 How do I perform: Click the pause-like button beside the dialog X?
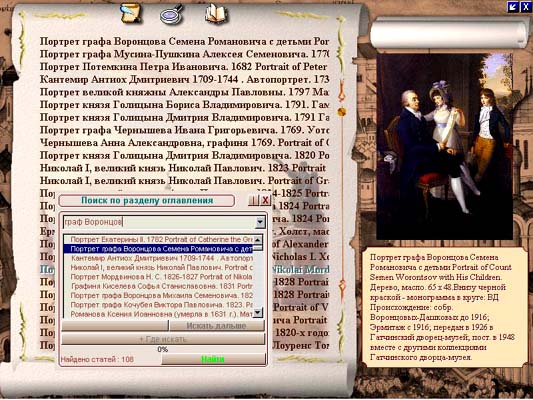pos(254,201)
